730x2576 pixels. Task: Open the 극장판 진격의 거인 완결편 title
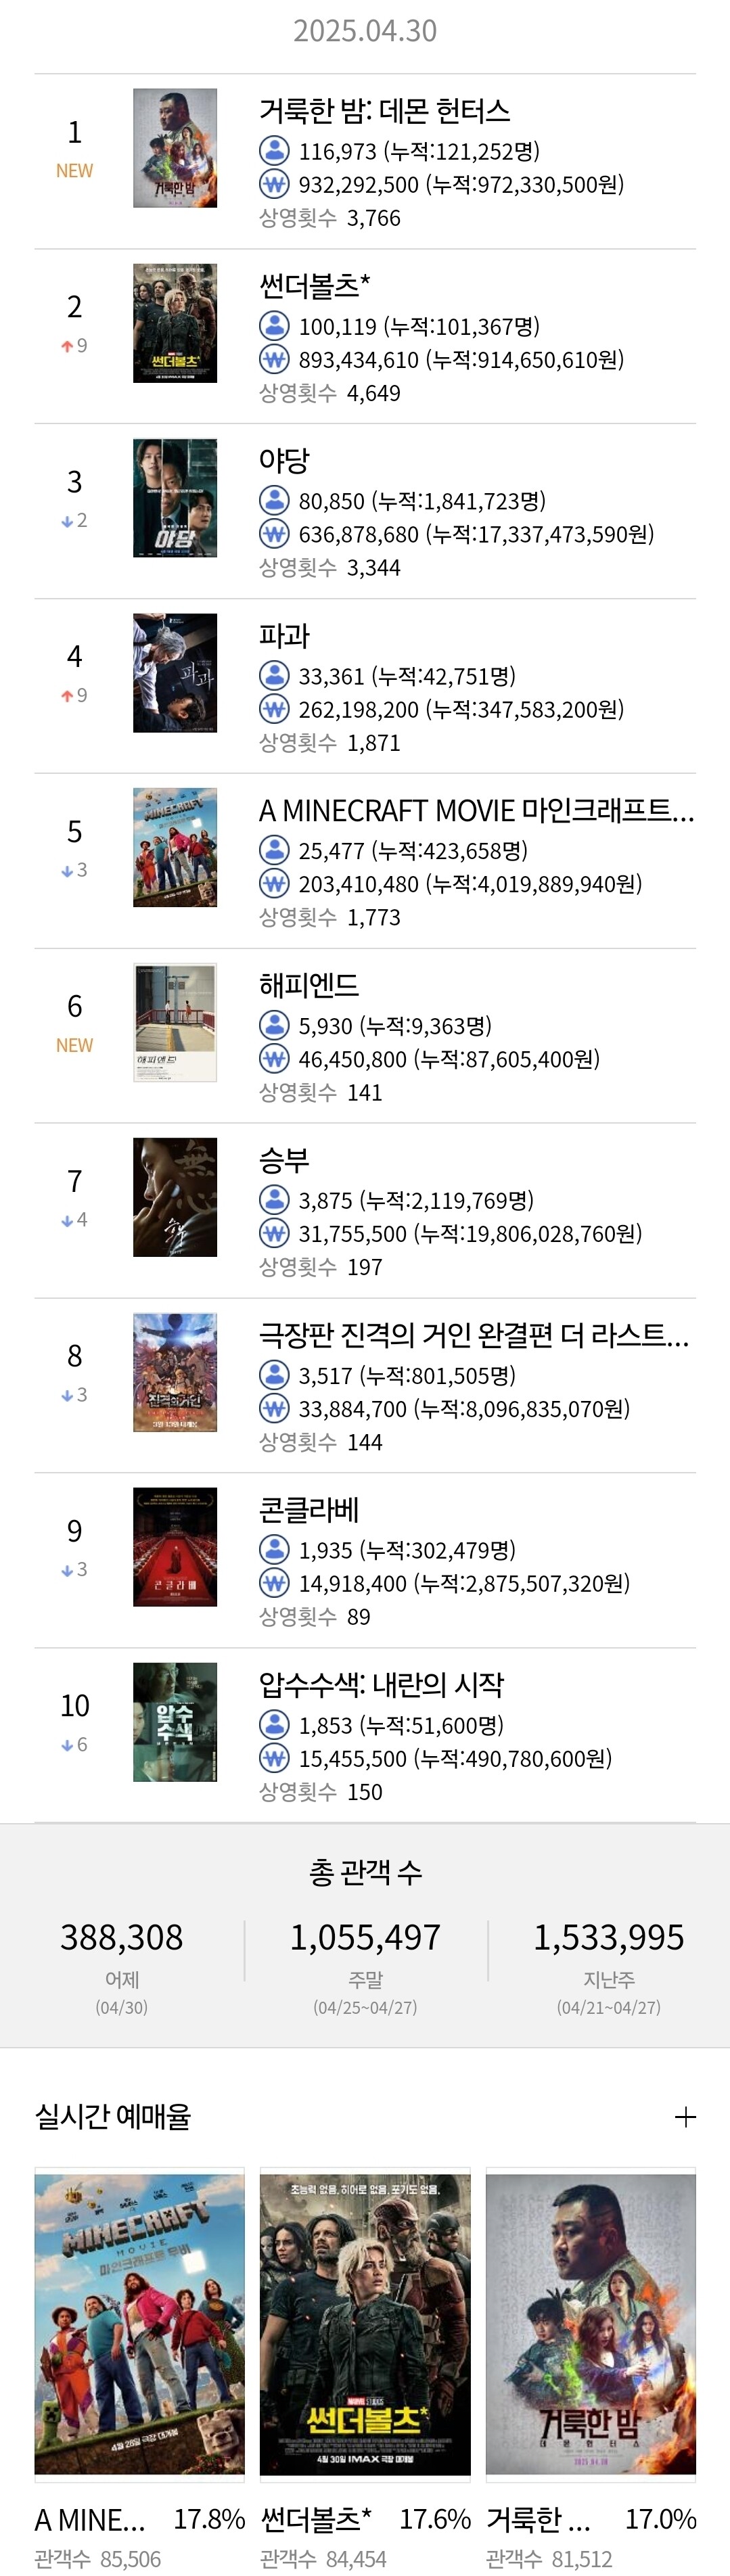[474, 1335]
